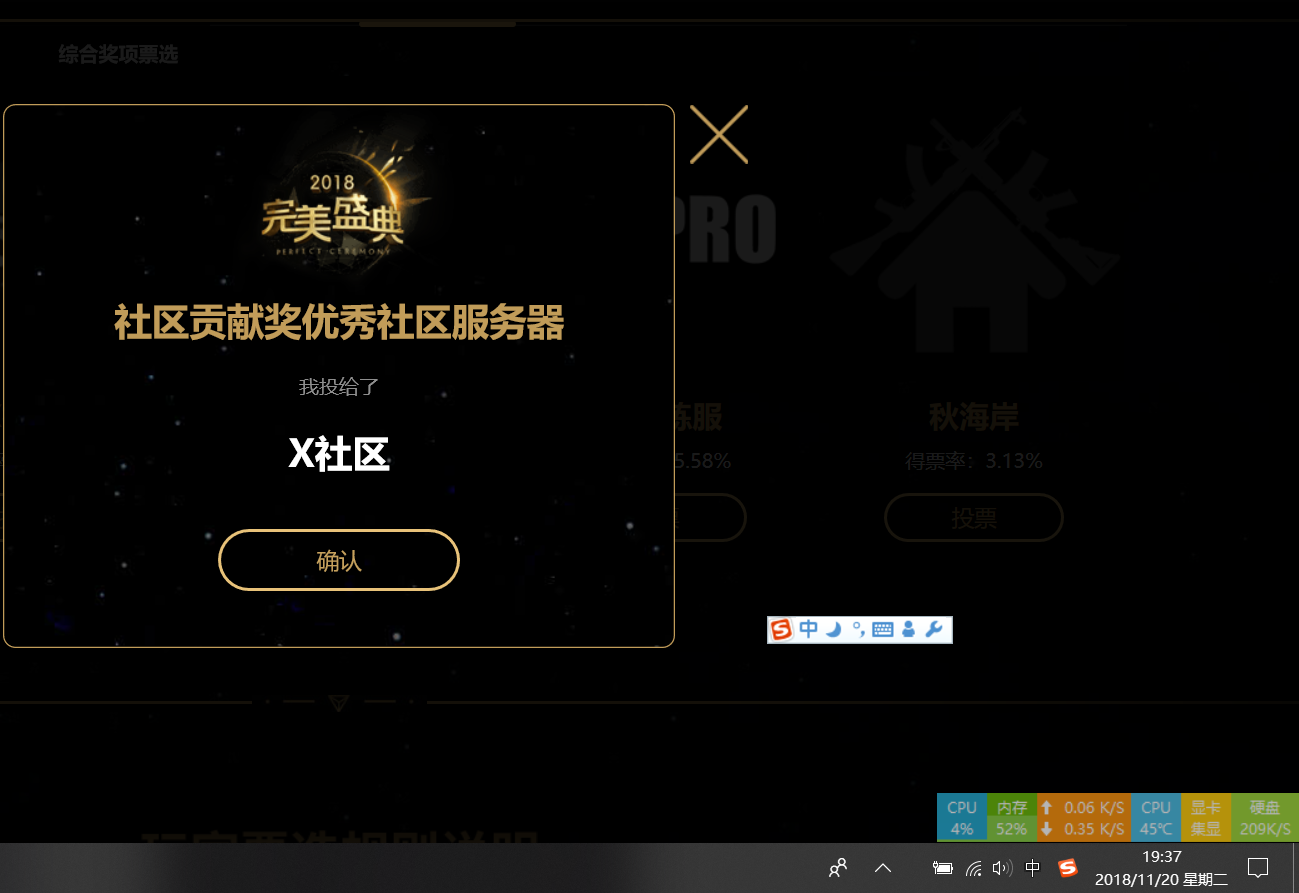Open the People icon in taskbar
The height and width of the screenshot is (893, 1299).
(x=838, y=868)
